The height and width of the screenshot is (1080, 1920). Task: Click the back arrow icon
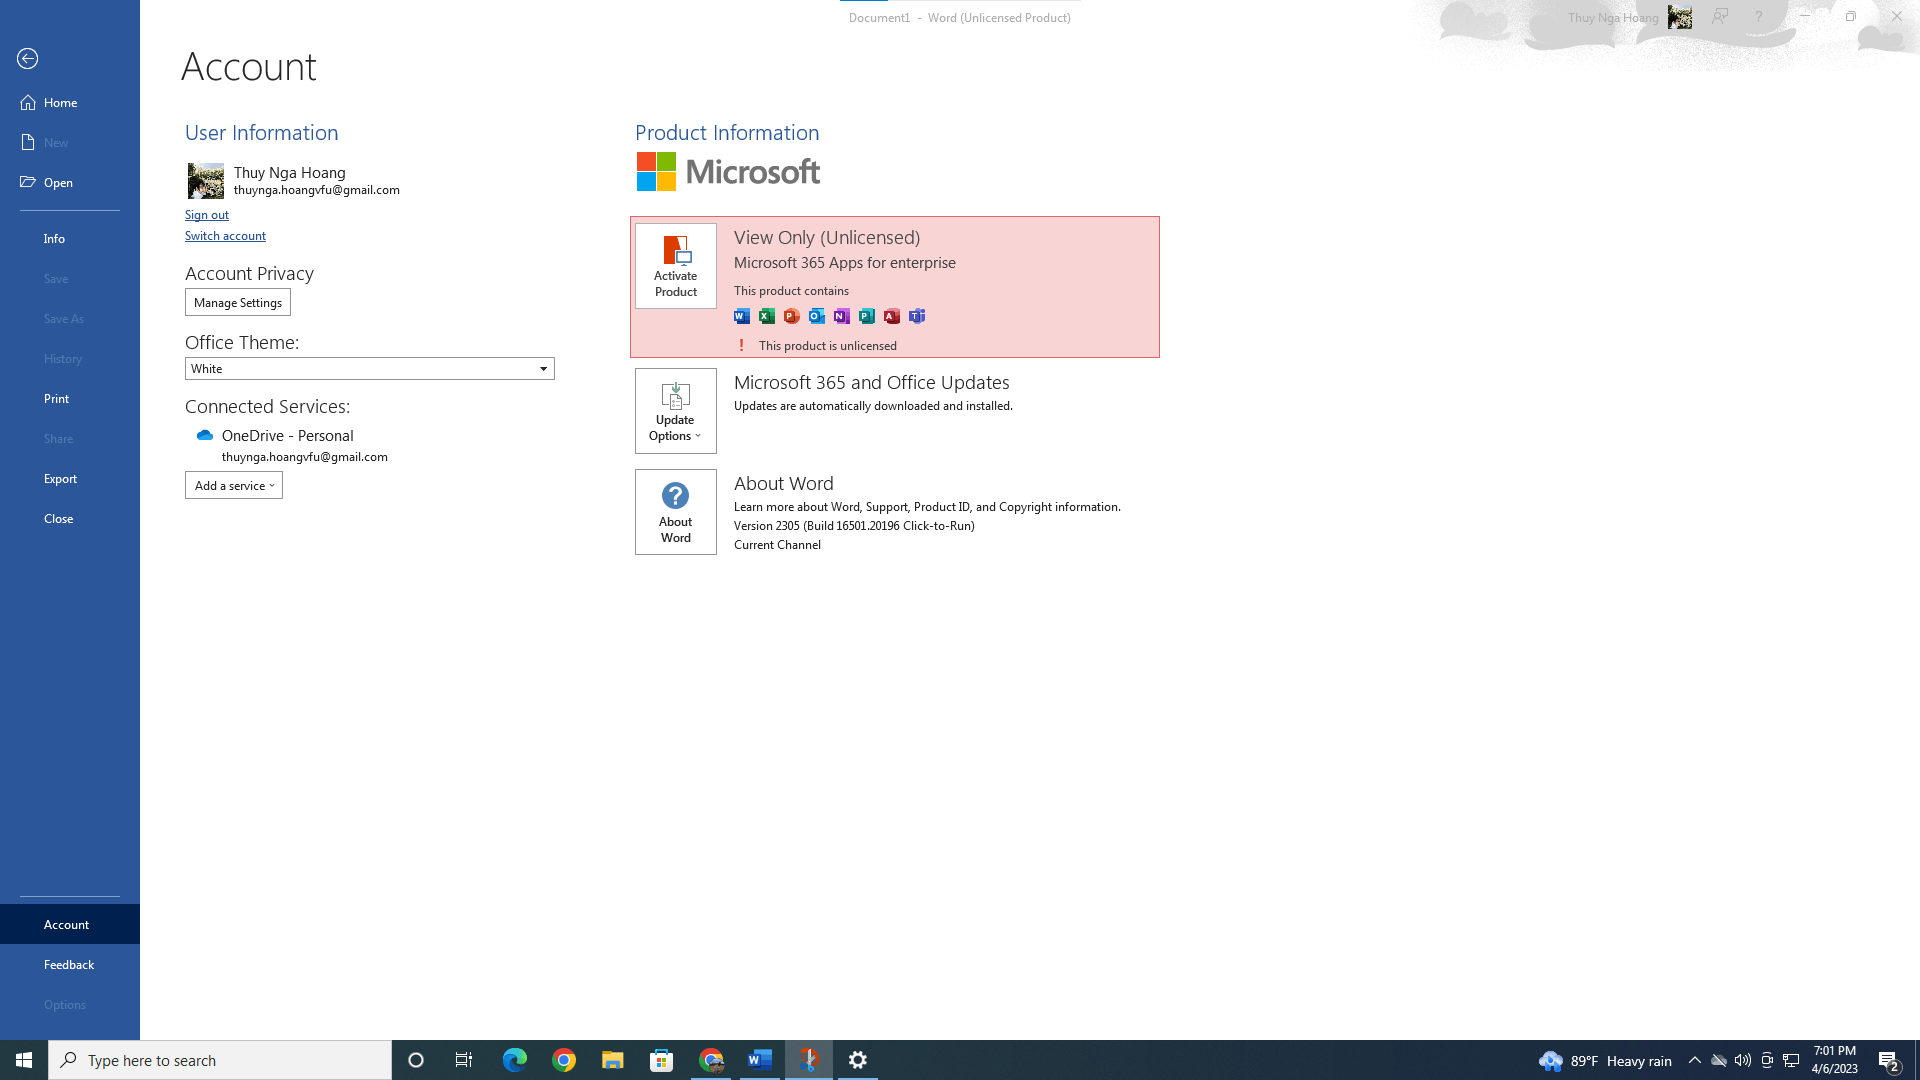[28, 59]
